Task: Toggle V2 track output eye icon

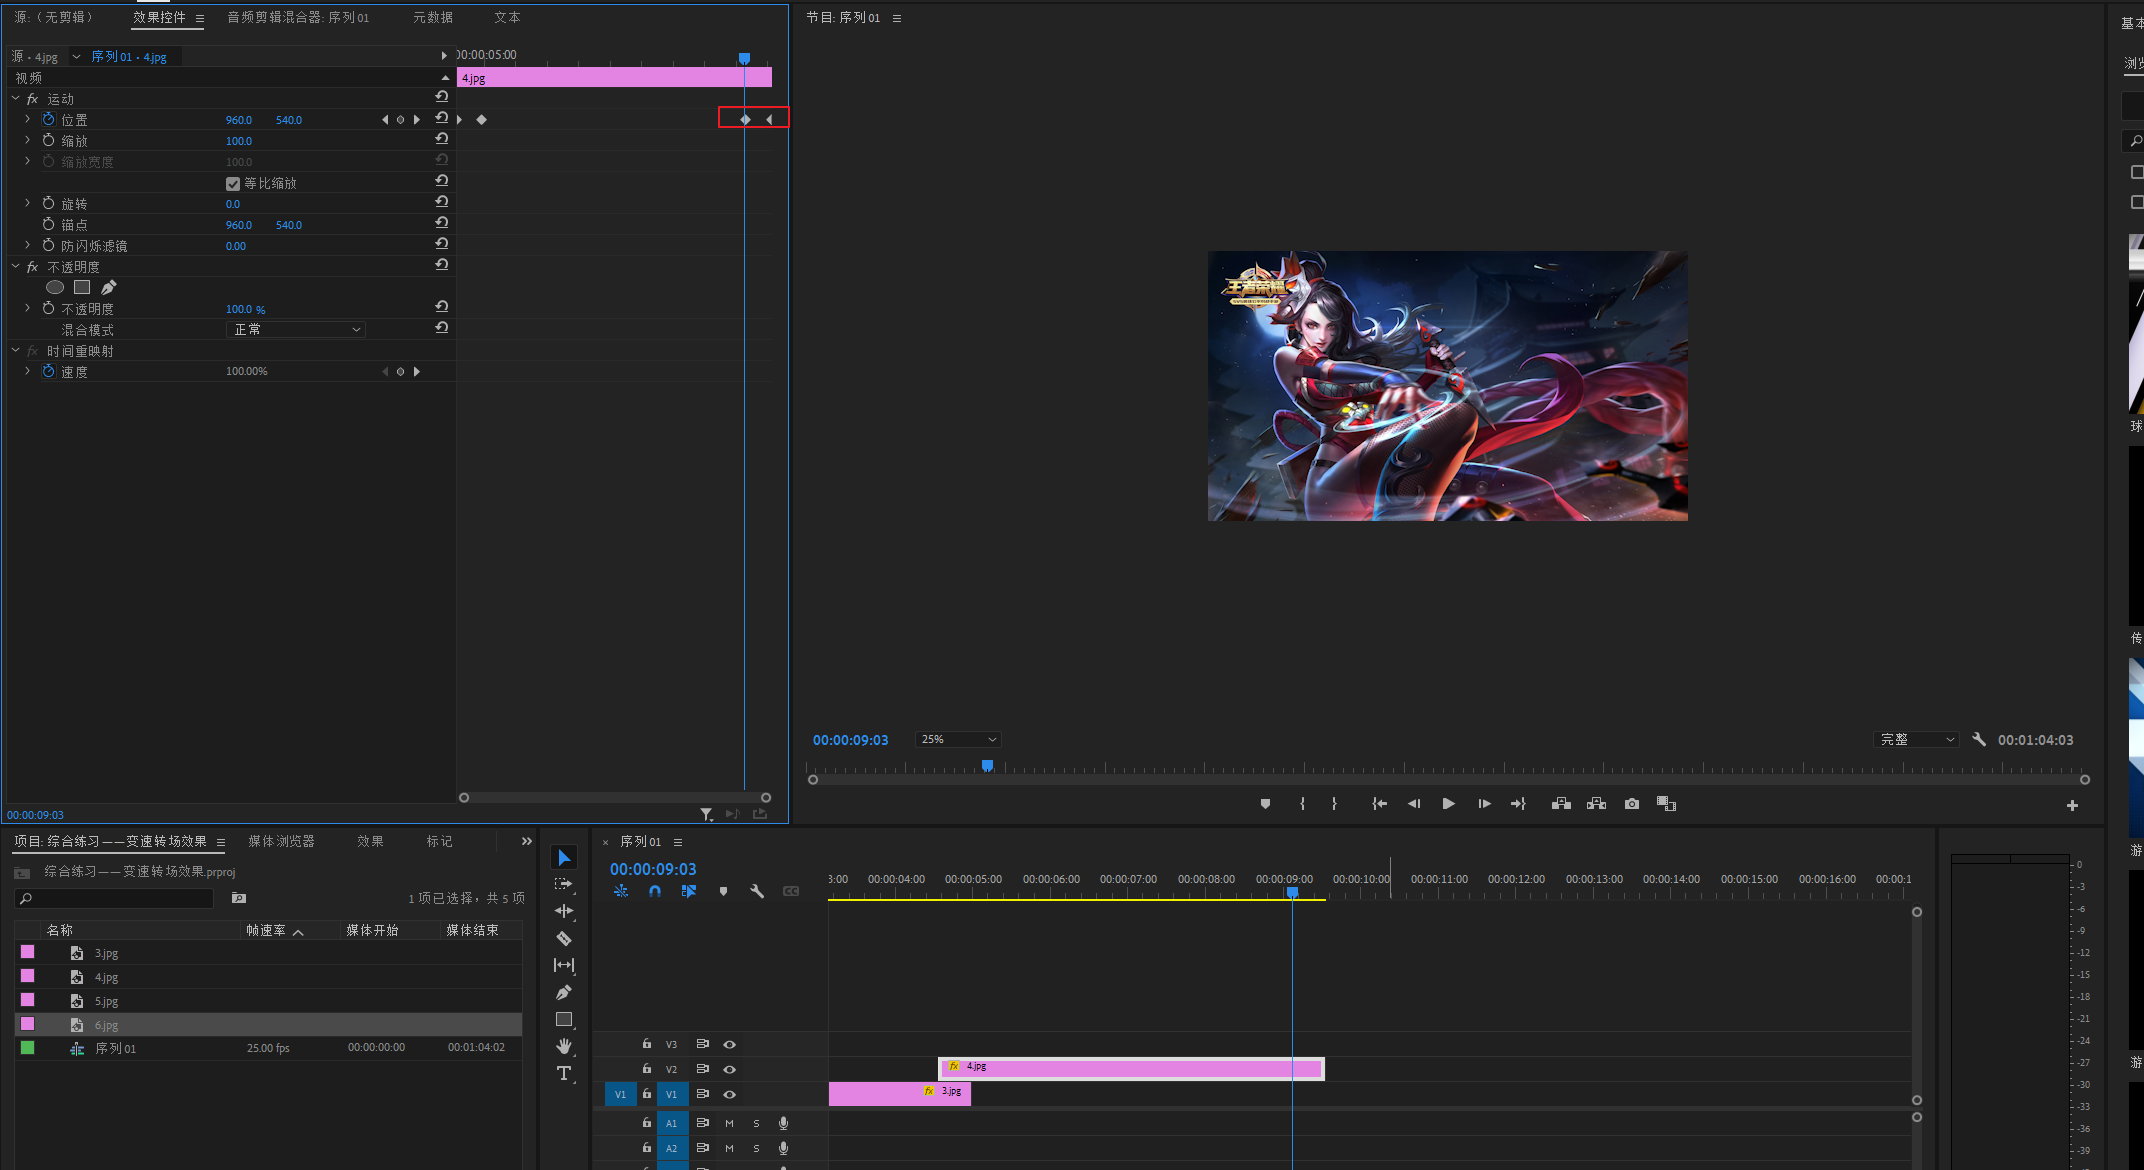Action: coord(730,1069)
